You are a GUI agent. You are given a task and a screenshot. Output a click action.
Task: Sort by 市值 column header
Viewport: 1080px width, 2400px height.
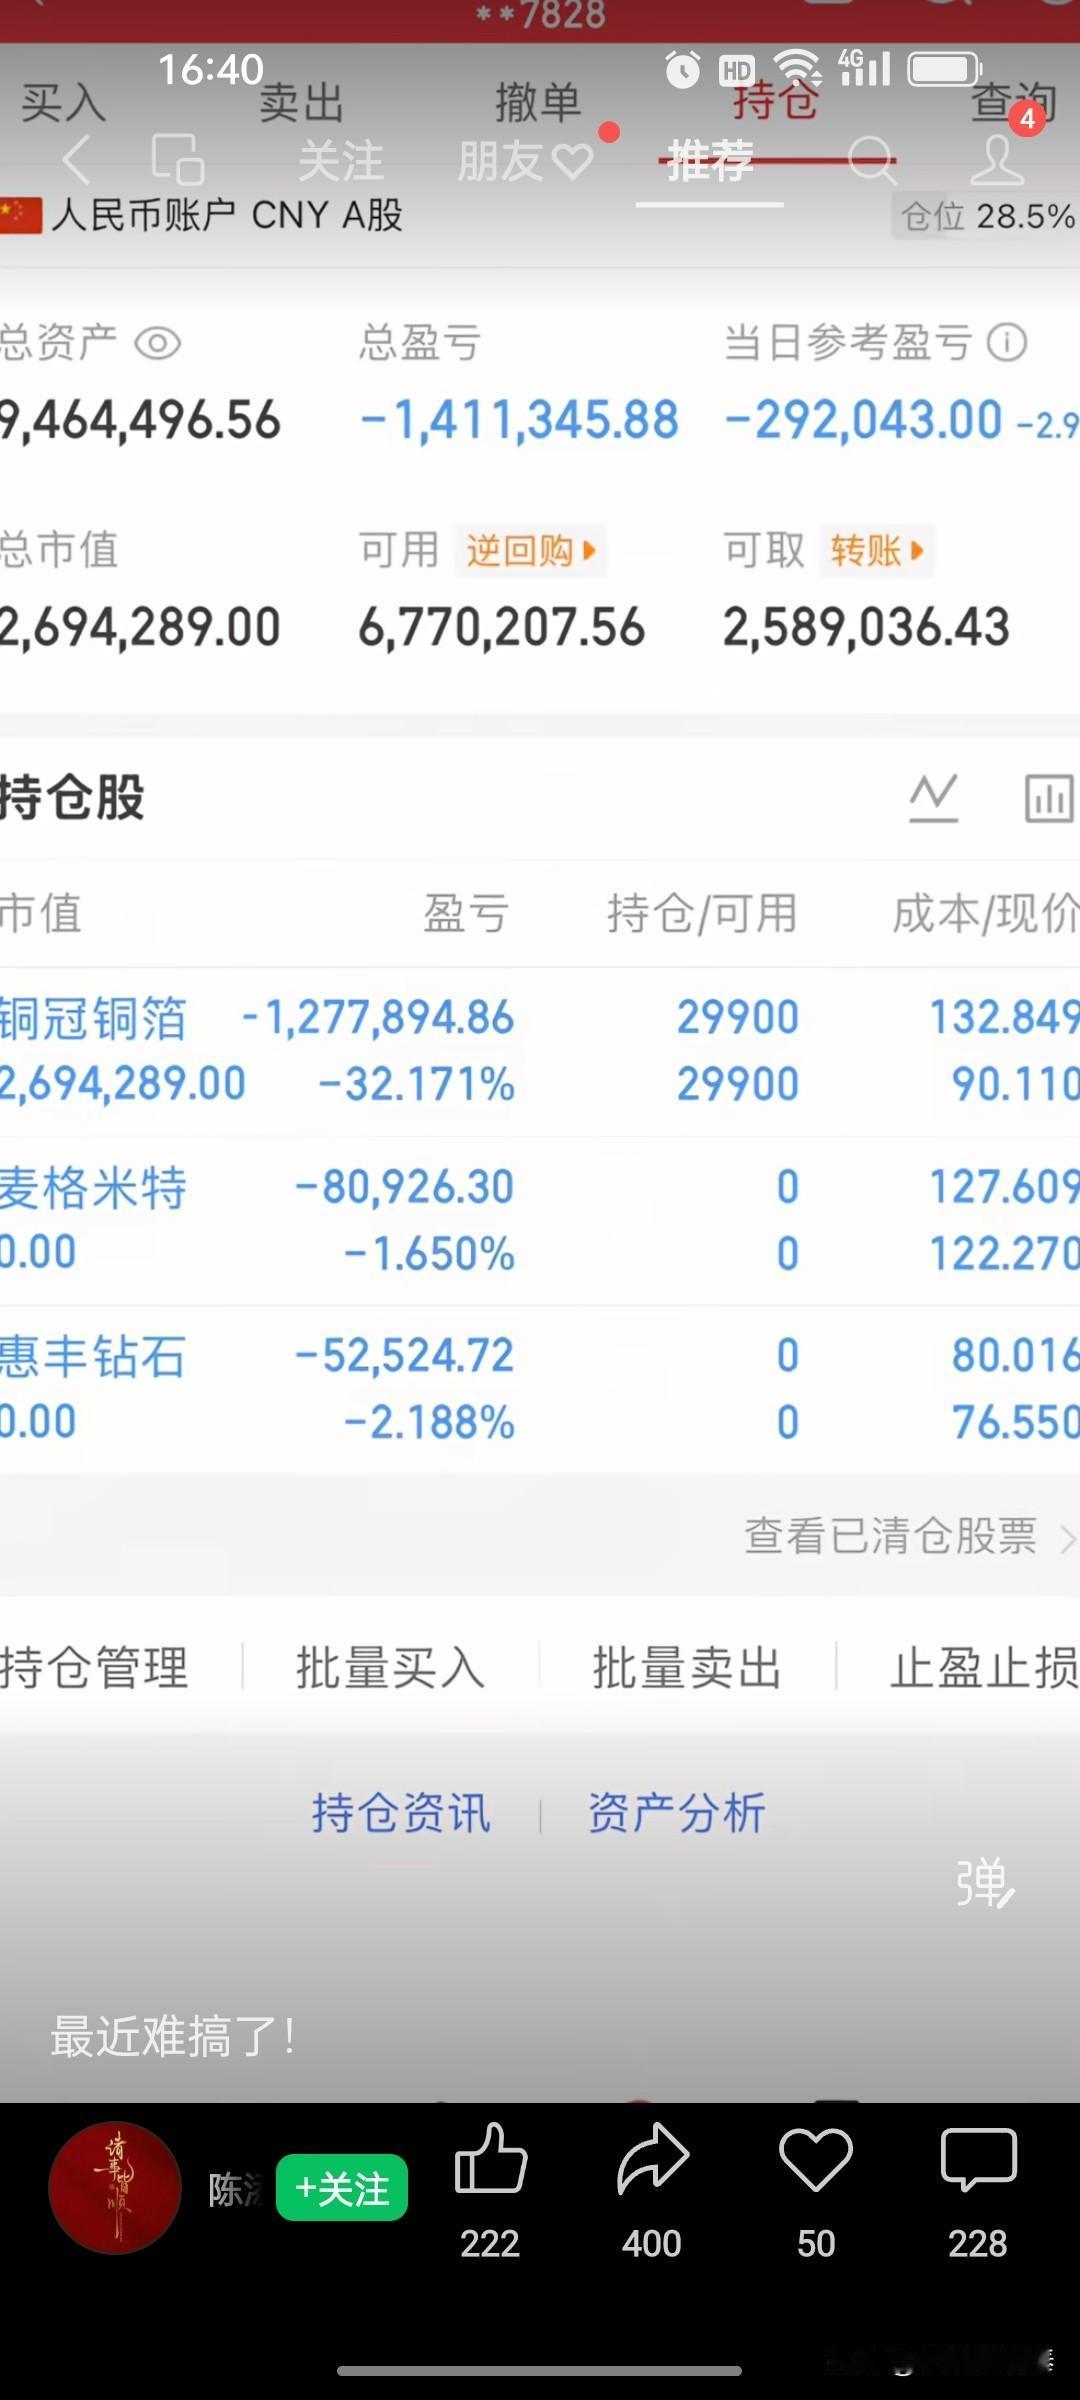pos(41,914)
